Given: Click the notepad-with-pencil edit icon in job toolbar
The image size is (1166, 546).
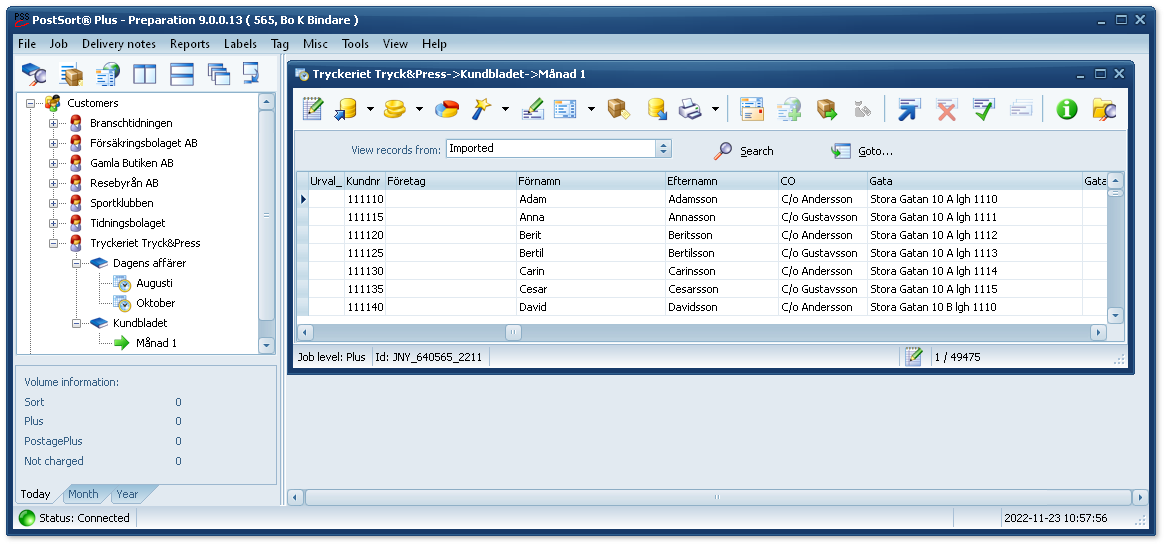Looking at the screenshot, I should (x=313, y=109).
